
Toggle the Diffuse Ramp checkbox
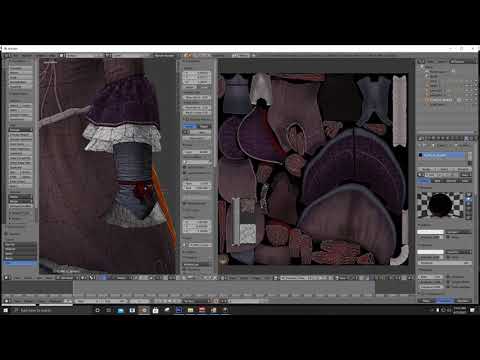click(449, 237)
